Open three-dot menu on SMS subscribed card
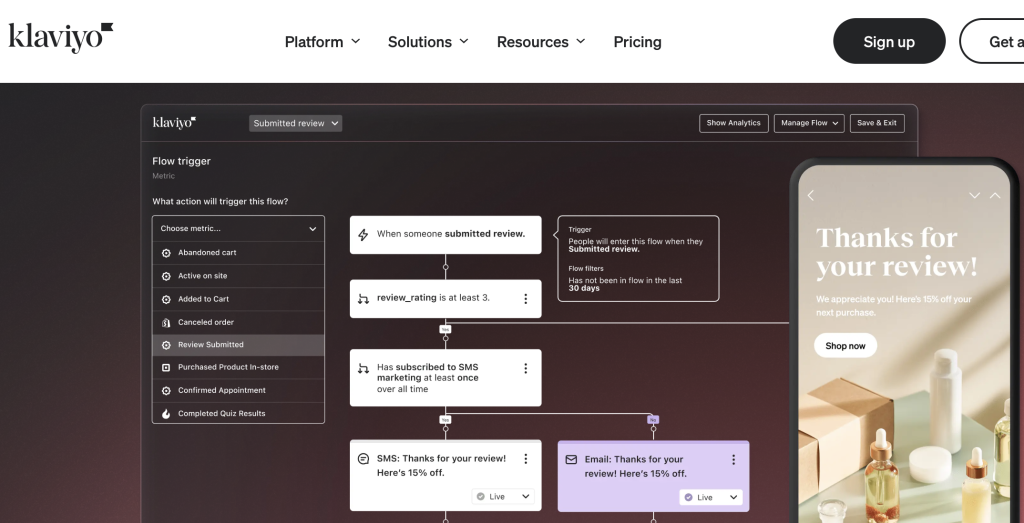The height and width of the screenshot is (523, 1024). (525, 368)
